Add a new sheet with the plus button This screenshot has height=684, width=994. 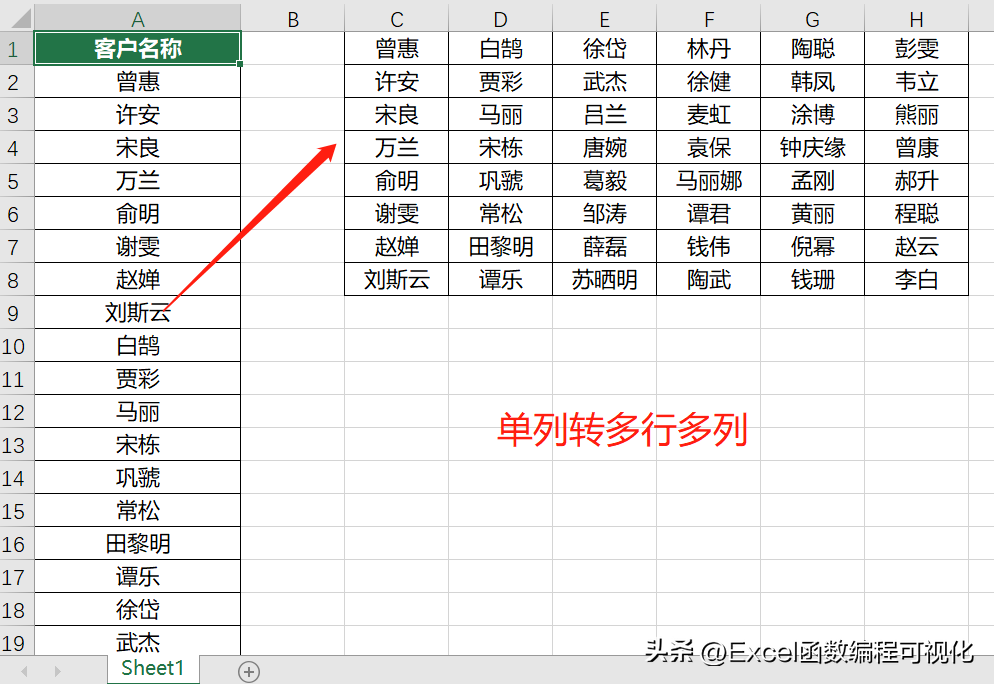(249, 671)
